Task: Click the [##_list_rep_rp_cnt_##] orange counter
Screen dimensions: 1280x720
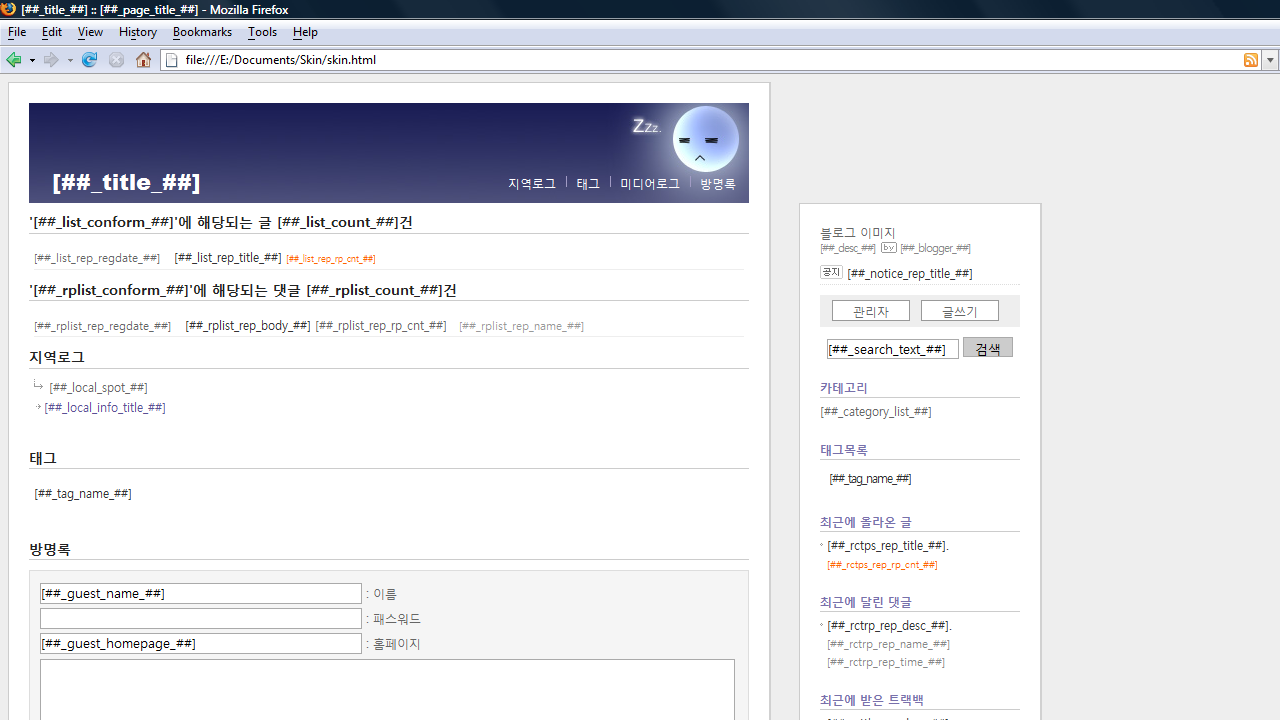Action: pos(331,259)
